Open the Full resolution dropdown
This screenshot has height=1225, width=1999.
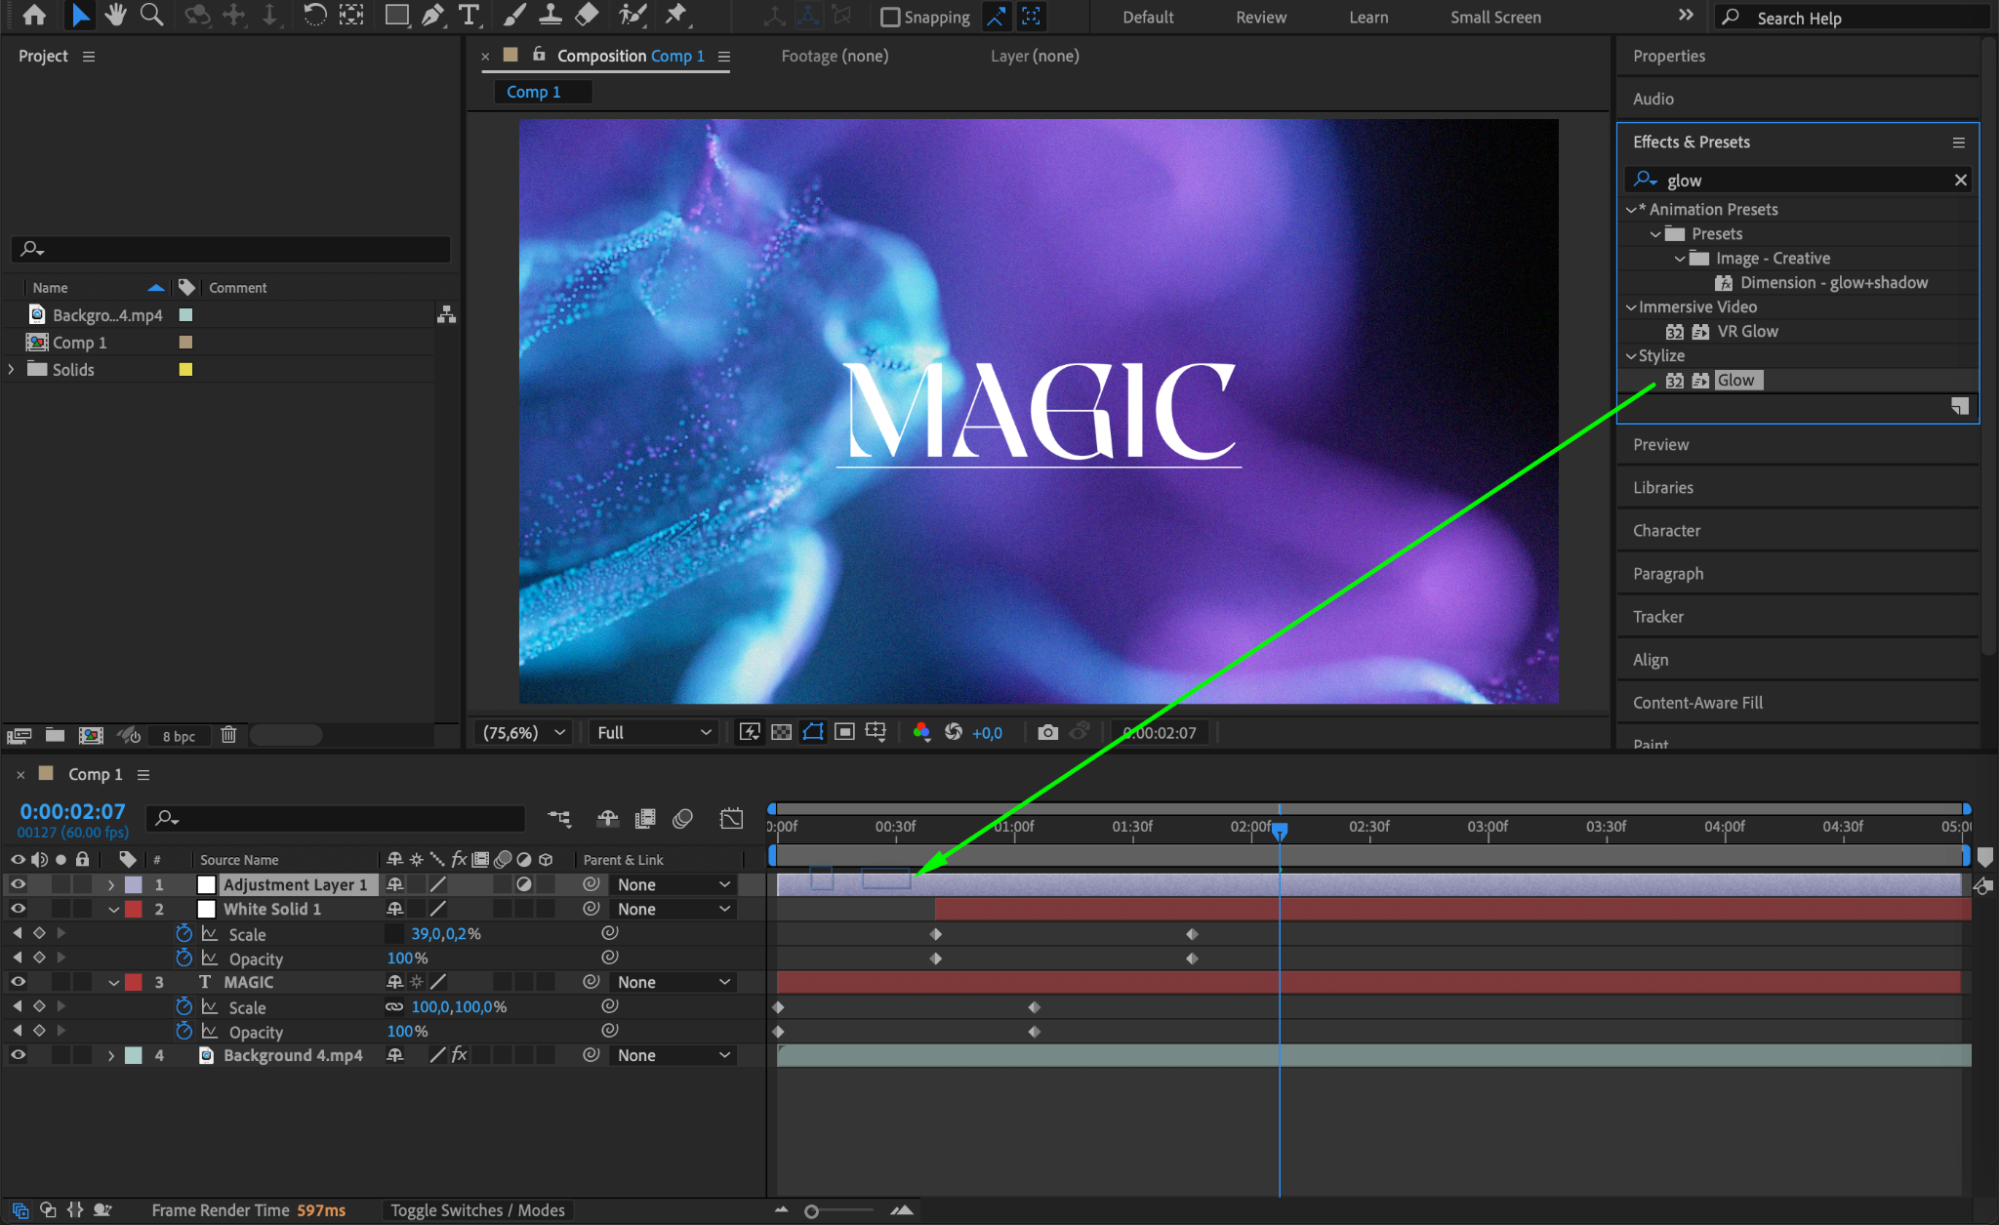click(654, 732)
